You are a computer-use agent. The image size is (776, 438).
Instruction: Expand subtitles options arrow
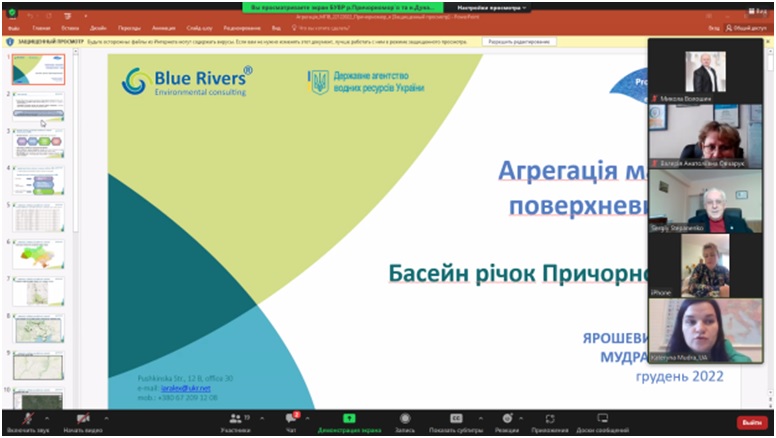480,419
